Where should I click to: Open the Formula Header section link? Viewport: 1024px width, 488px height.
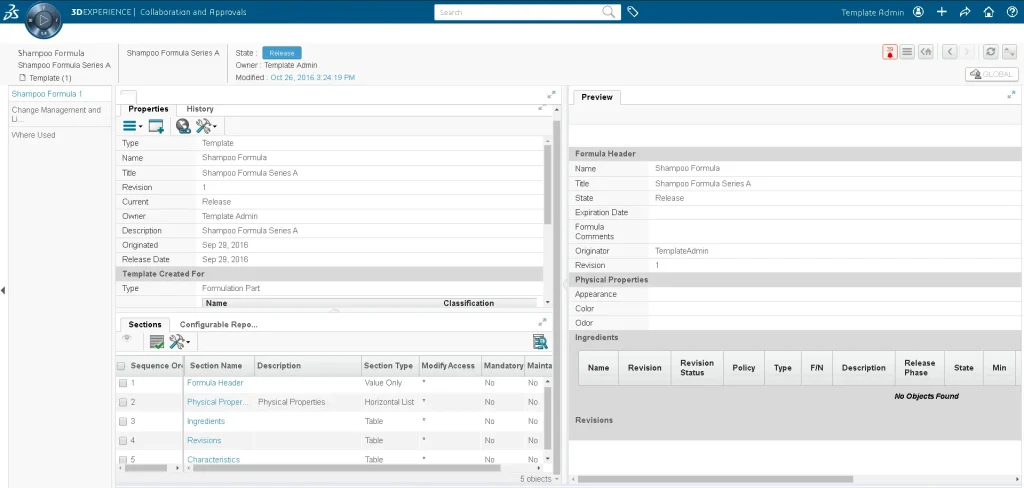click(x=215, y=383)
